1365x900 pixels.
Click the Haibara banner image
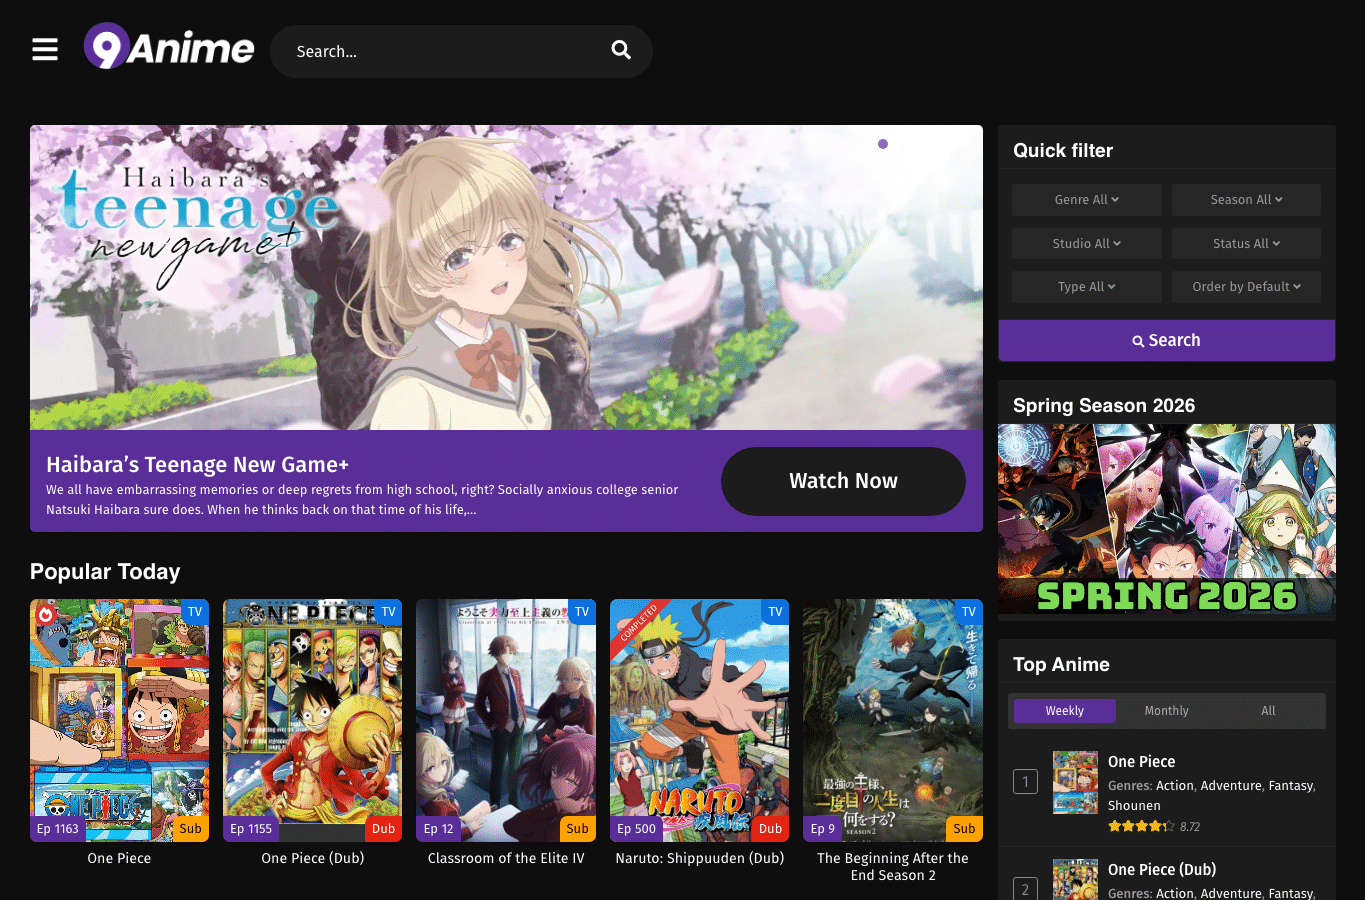(x=506, y=277)
